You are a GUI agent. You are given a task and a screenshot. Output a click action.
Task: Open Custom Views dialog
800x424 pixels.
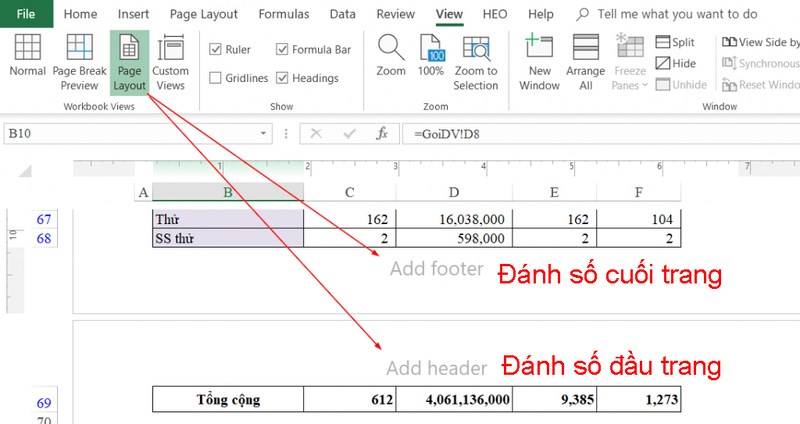tap(170, 62)
